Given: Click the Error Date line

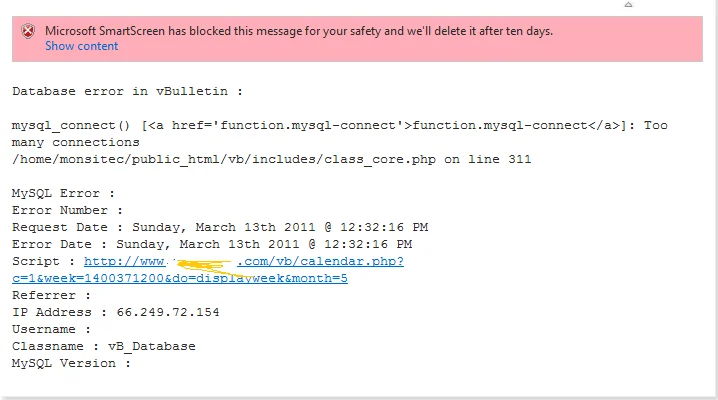Looking at the screenshot, I should pos(212,244).
